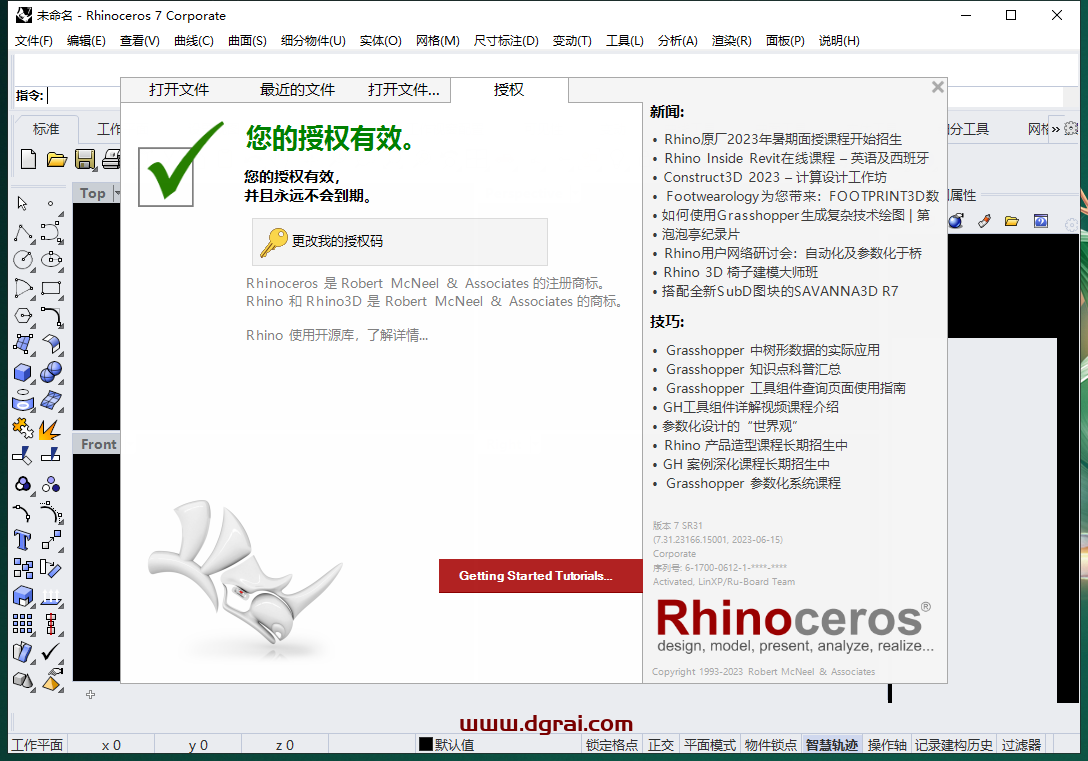Switch to the 授权 tab
This screenshot has width=1088, height=761.
pos(509,89)
